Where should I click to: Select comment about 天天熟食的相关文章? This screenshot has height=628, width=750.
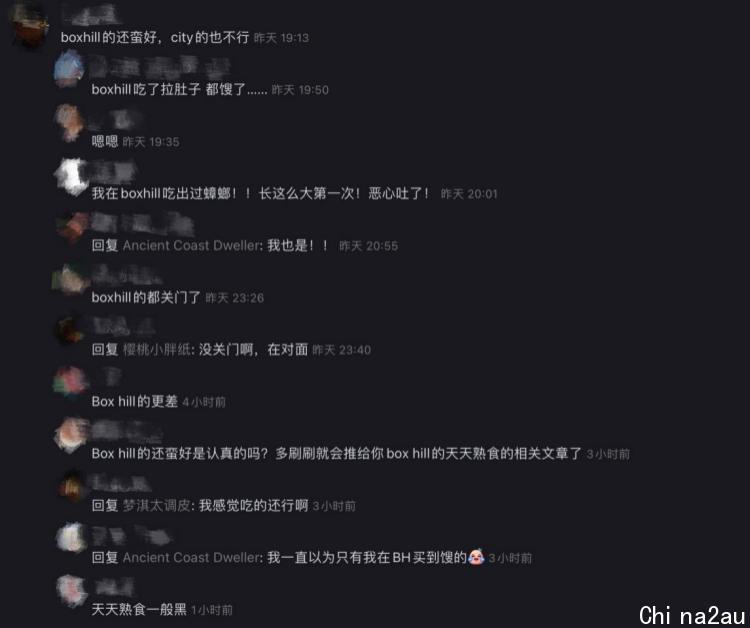point(337,453)
